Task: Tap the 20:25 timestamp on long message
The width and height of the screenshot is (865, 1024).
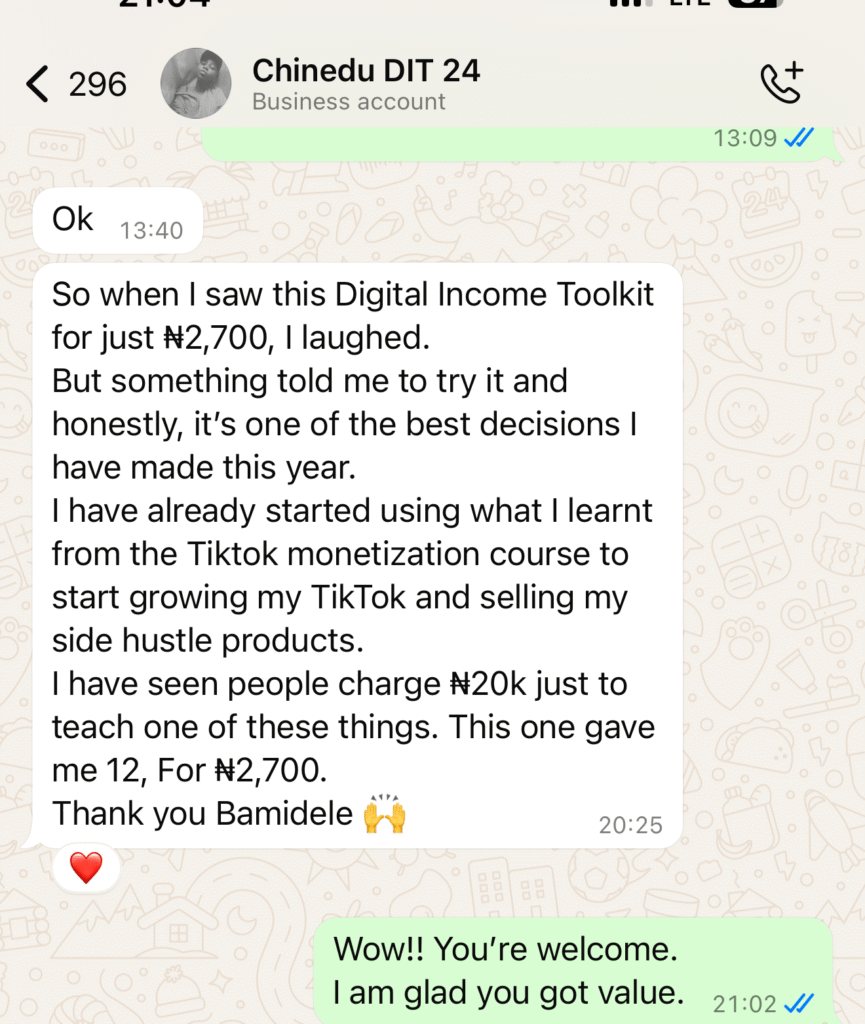Action: (631, 825)
